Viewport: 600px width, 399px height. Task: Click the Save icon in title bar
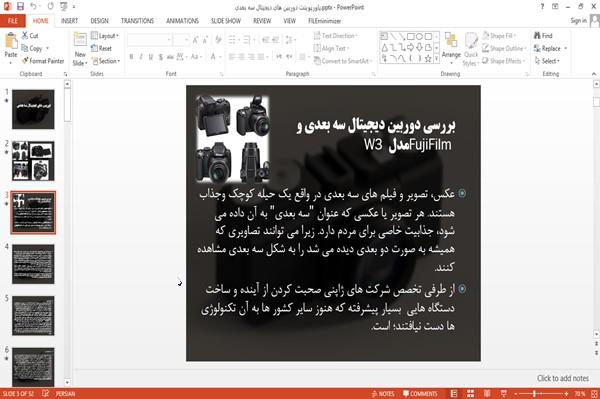coord(20,6)
